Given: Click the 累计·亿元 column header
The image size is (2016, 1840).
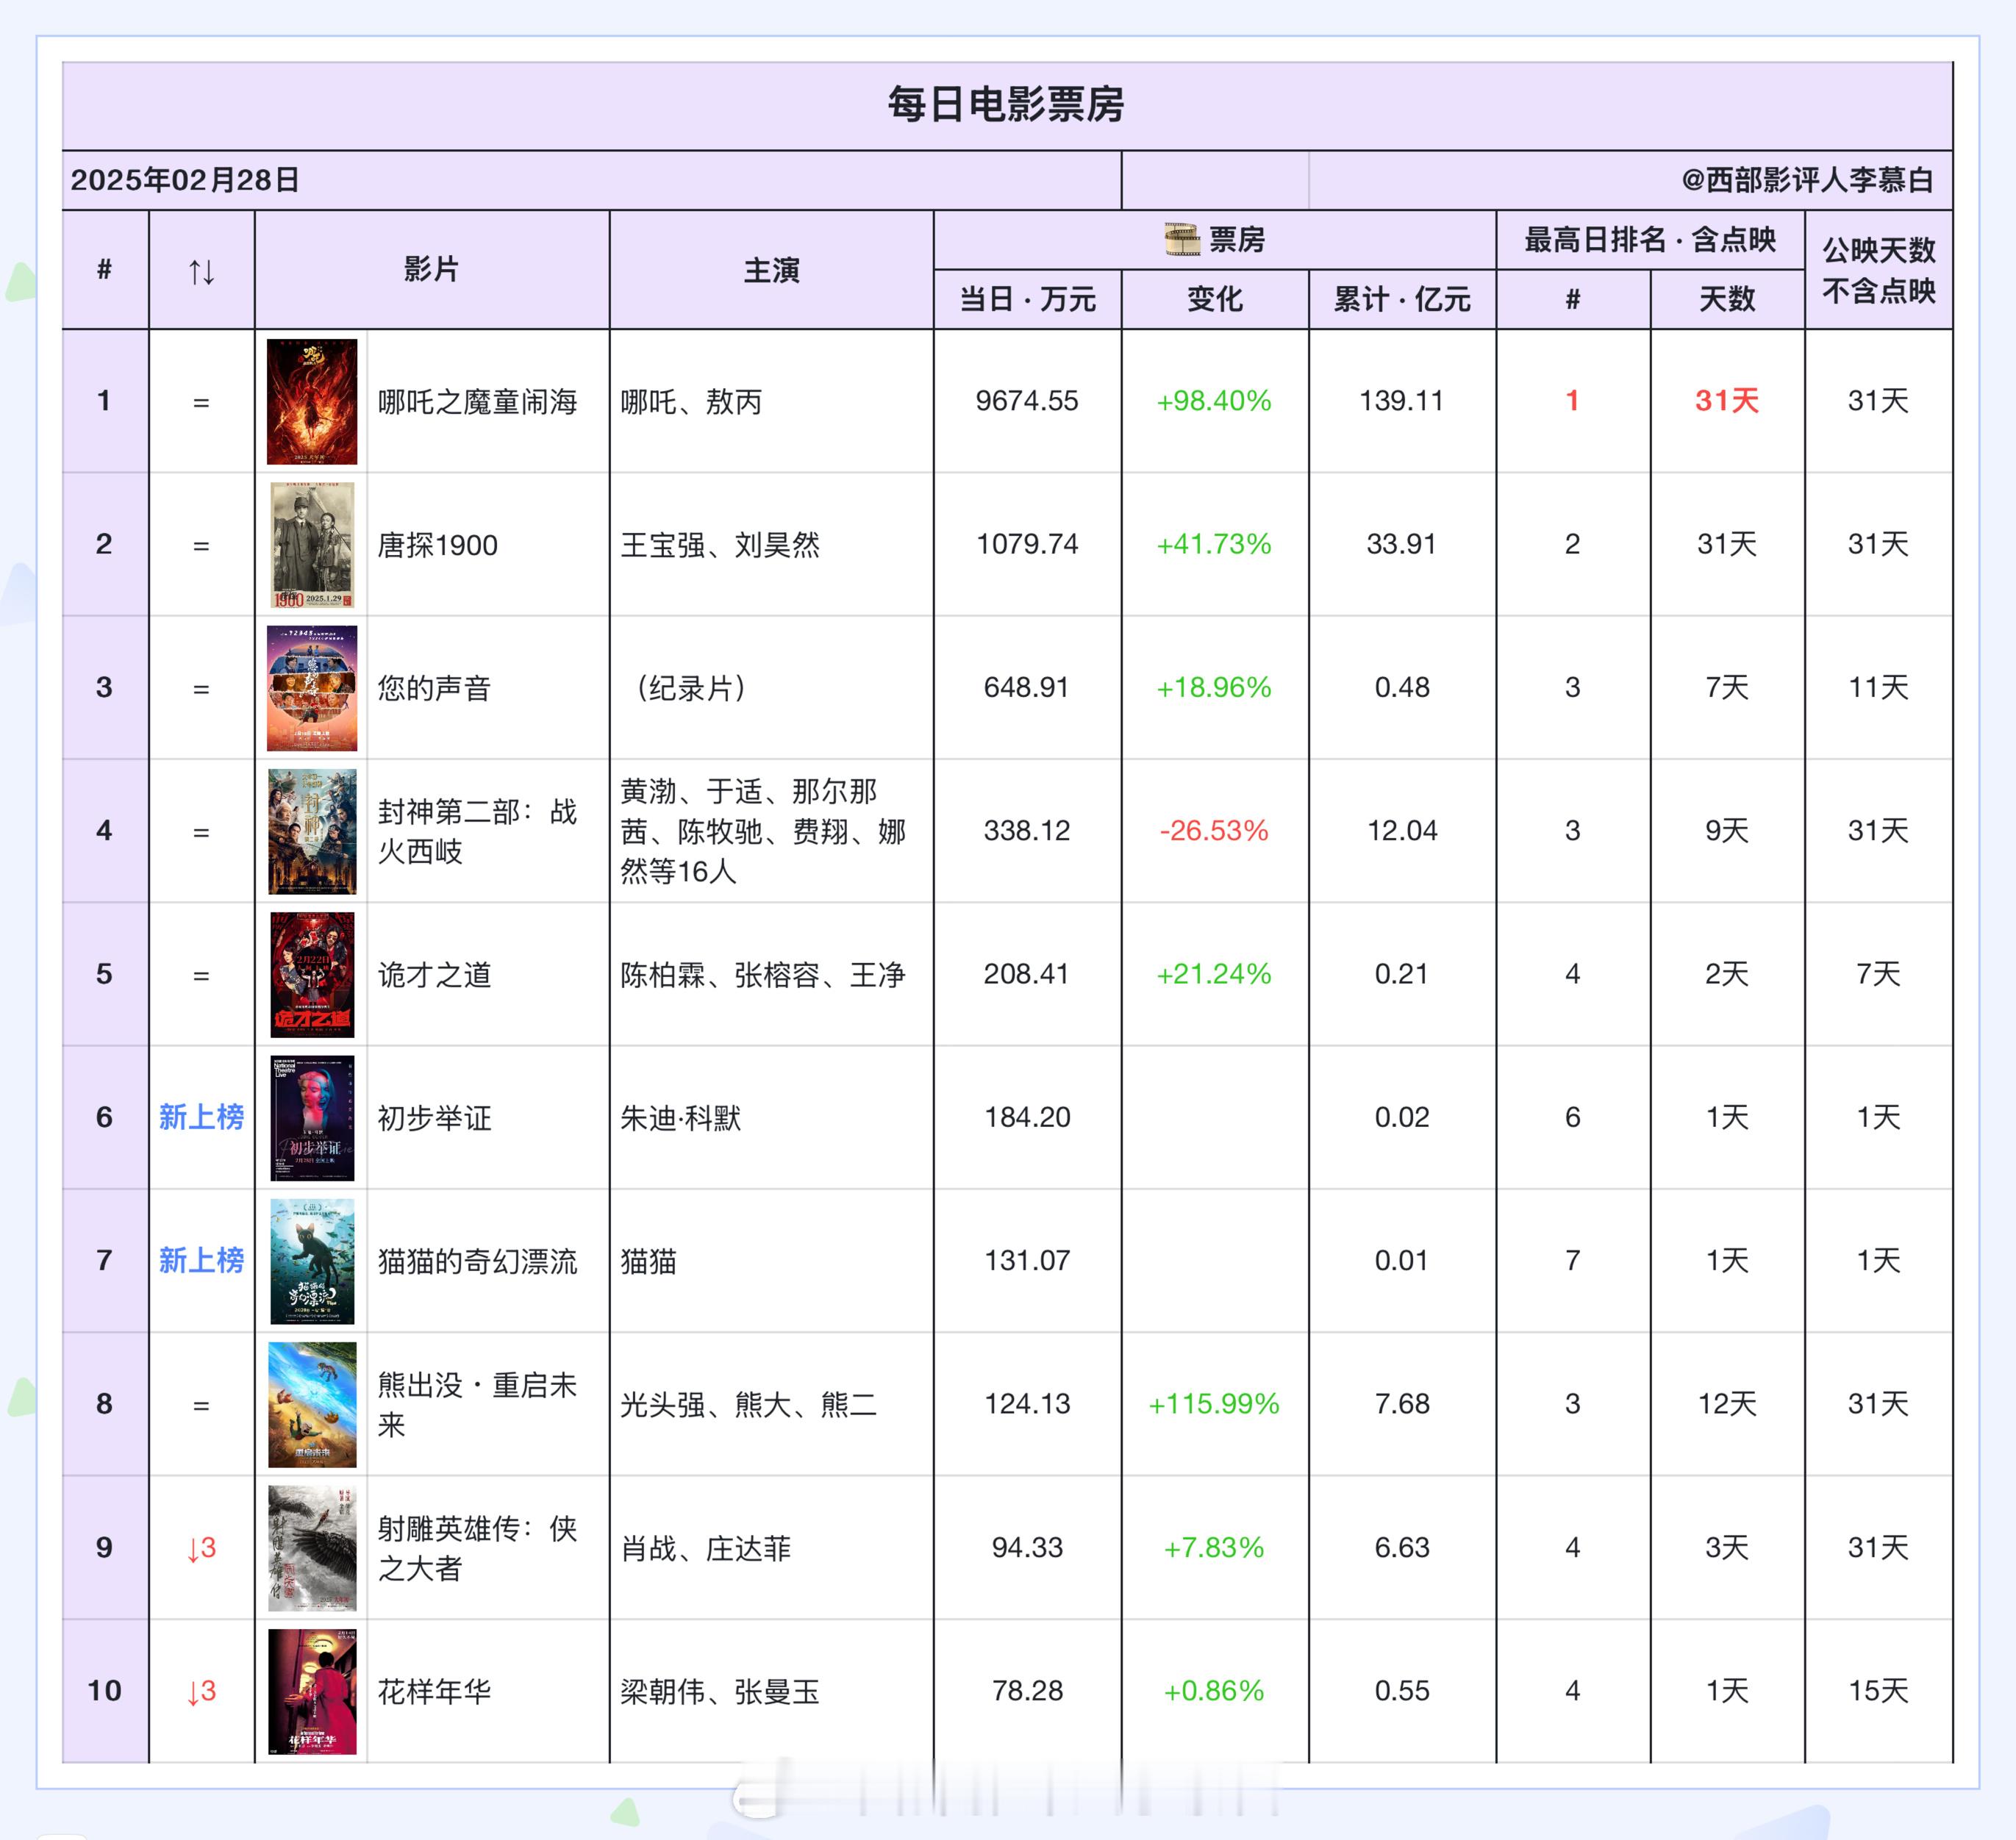Looking at the screenshot, I should coord(1401,299).
